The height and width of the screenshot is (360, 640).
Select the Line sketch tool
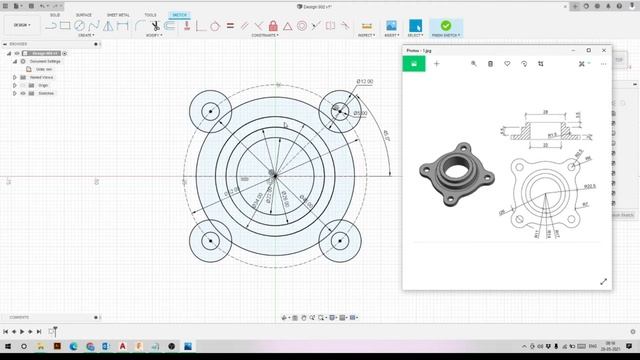(x=51, y=26)
